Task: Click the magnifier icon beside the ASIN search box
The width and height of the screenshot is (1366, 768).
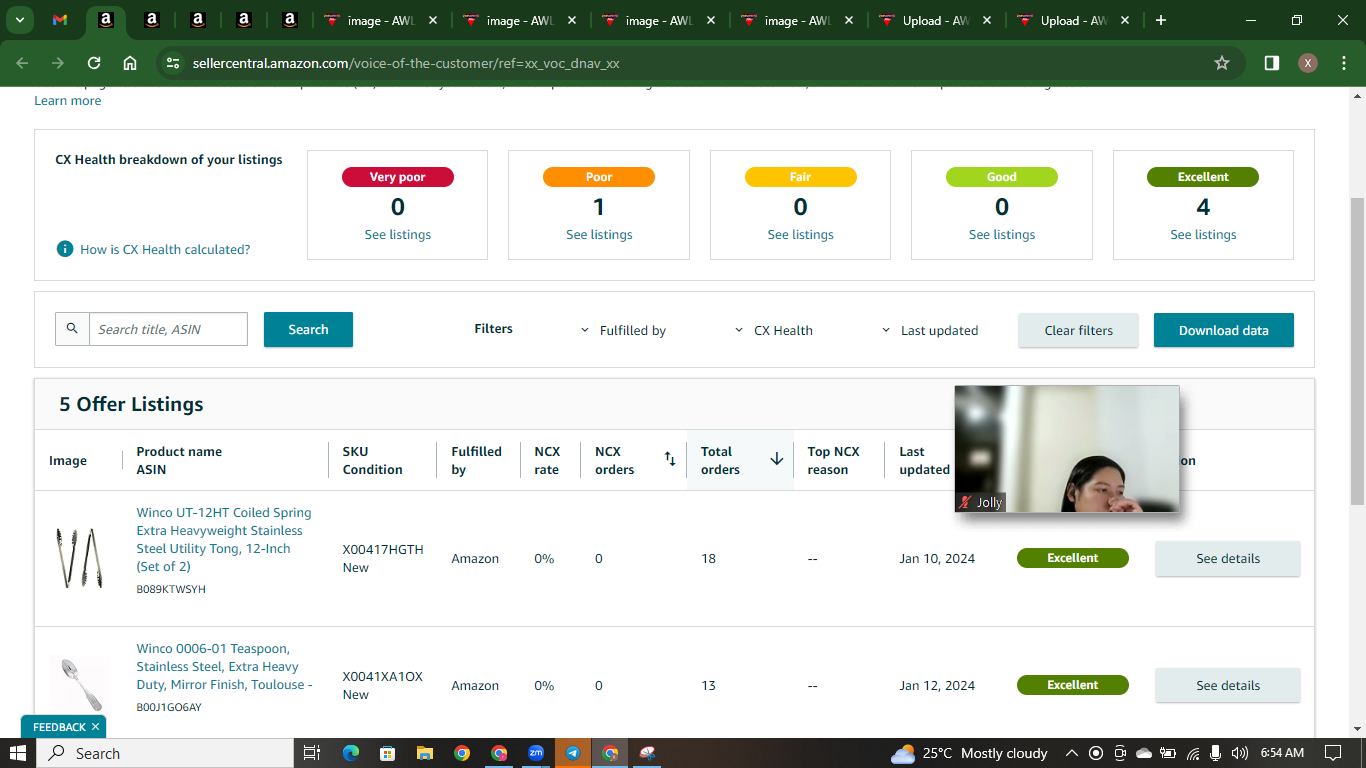Action: click(72, 329)
